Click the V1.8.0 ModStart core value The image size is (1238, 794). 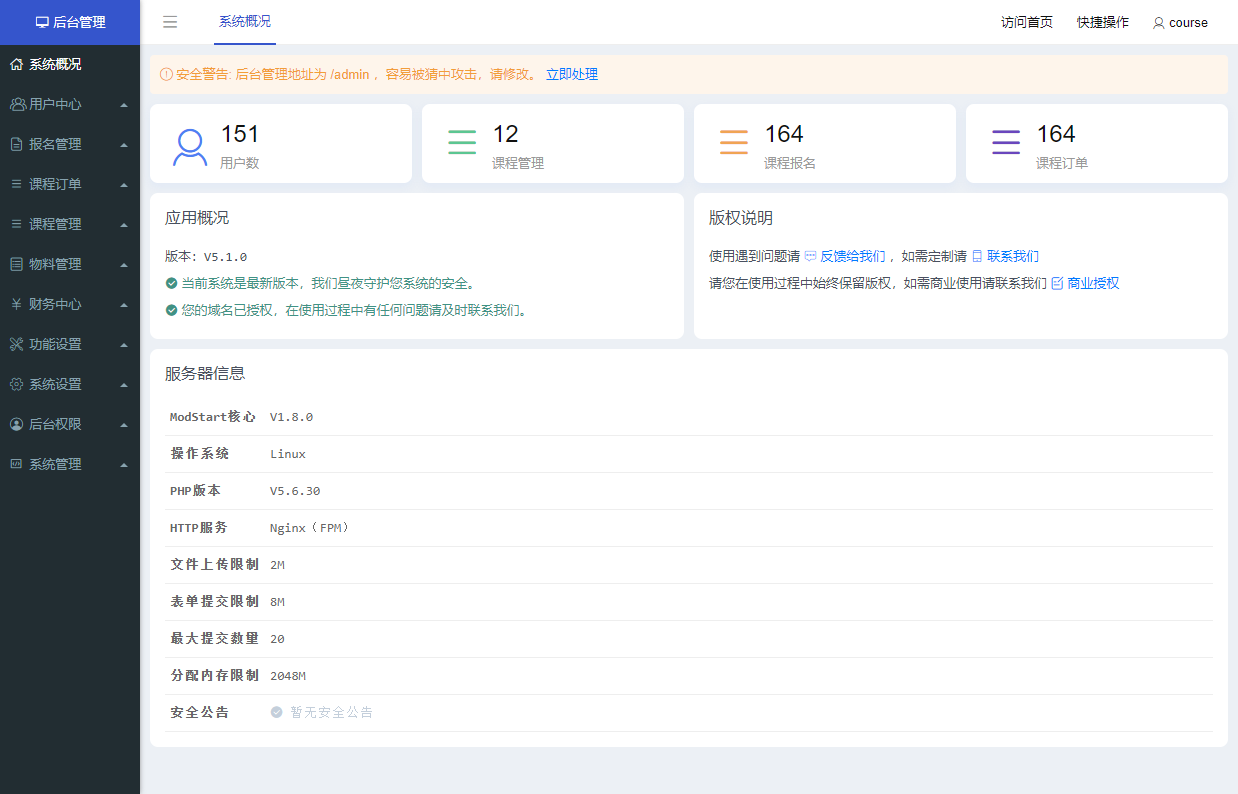(291, 417)
